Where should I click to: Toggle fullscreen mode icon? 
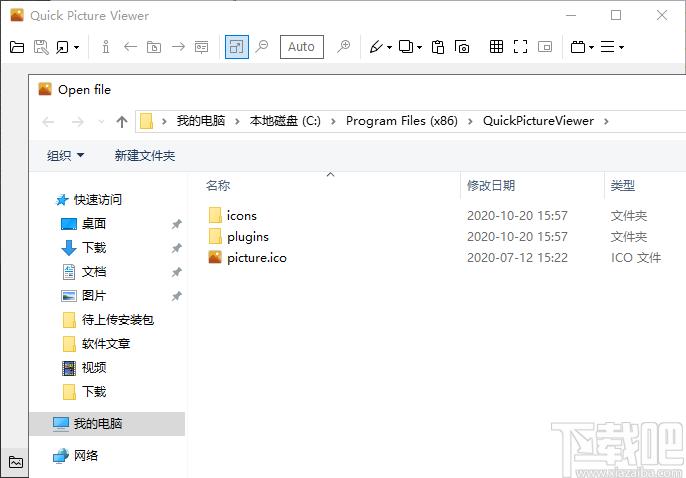[x=520, y=46]
